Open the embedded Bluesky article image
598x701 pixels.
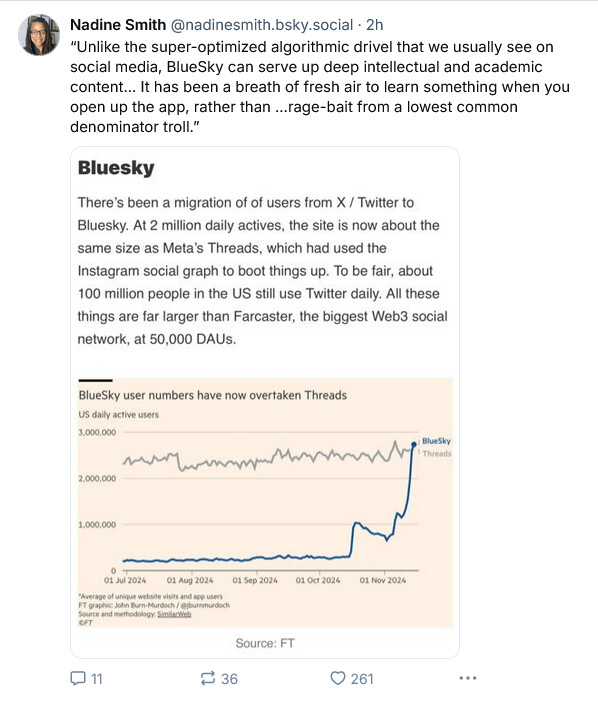point(265,402)
